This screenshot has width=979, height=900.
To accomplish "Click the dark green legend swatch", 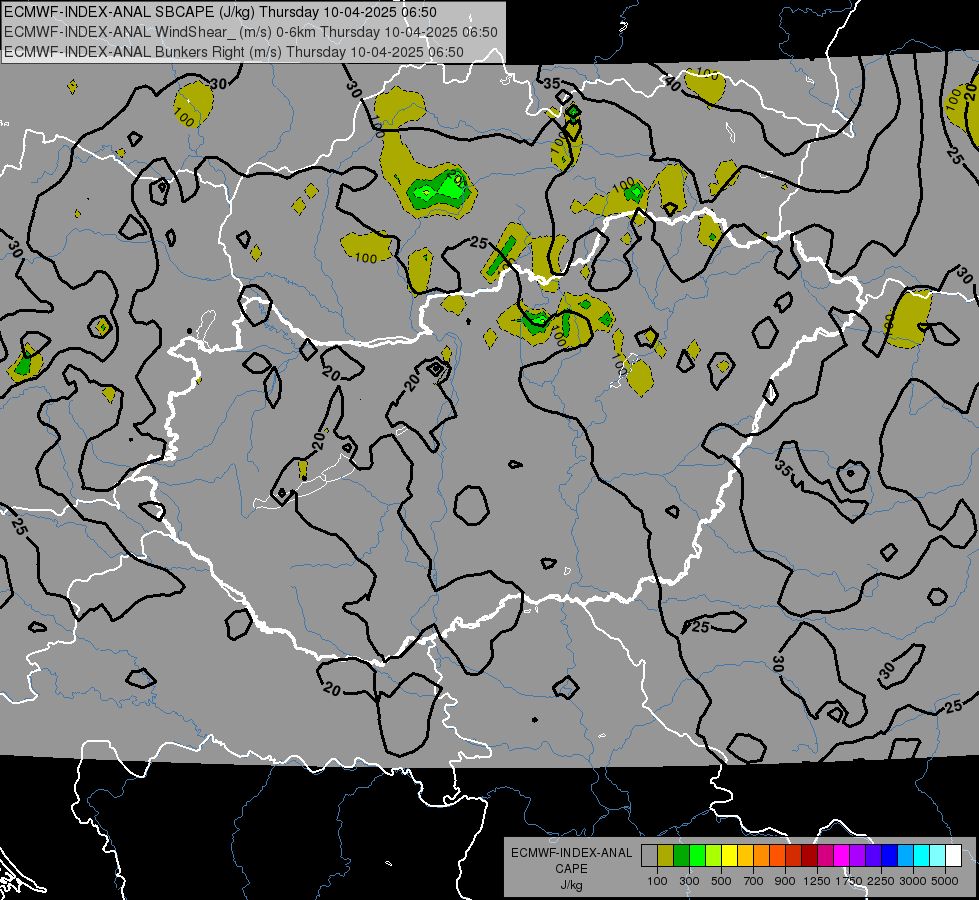I will 681,856.
